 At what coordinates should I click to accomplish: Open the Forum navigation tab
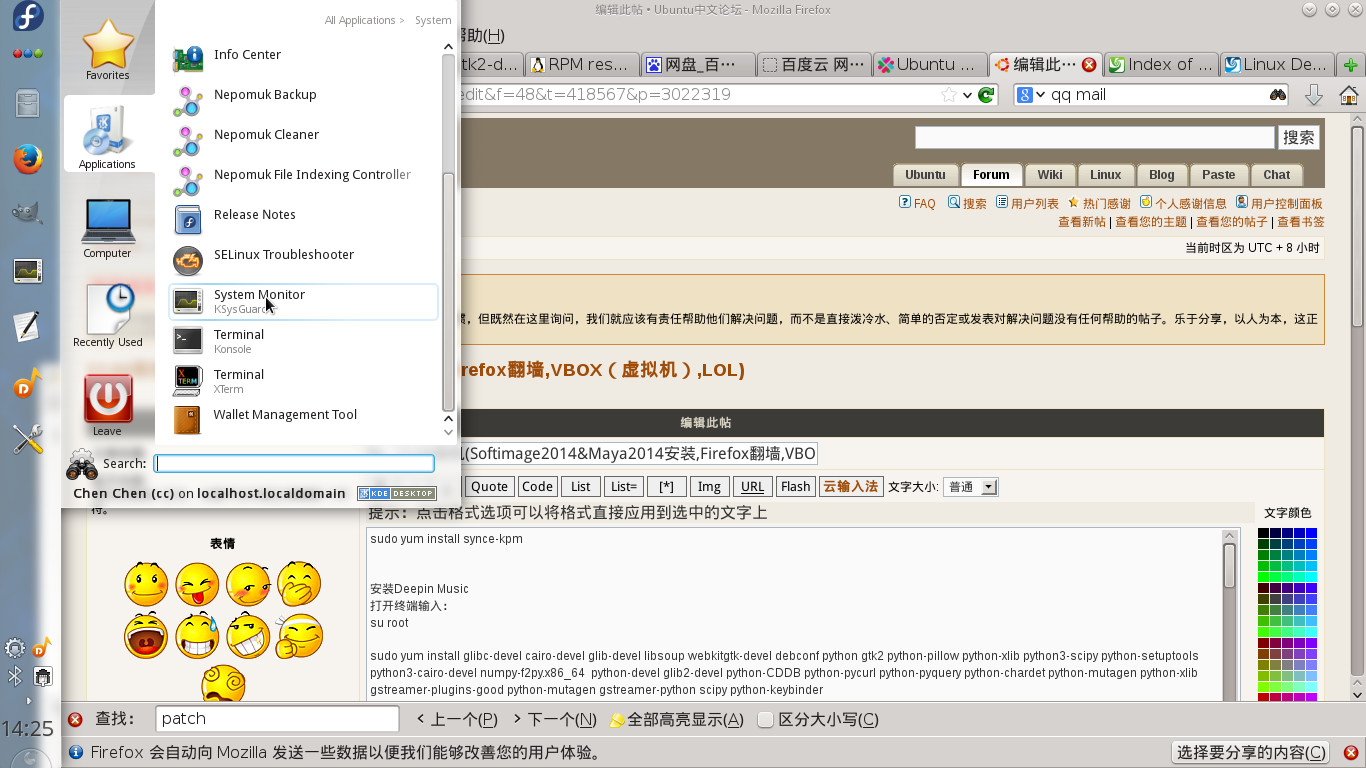click(991, 174)
